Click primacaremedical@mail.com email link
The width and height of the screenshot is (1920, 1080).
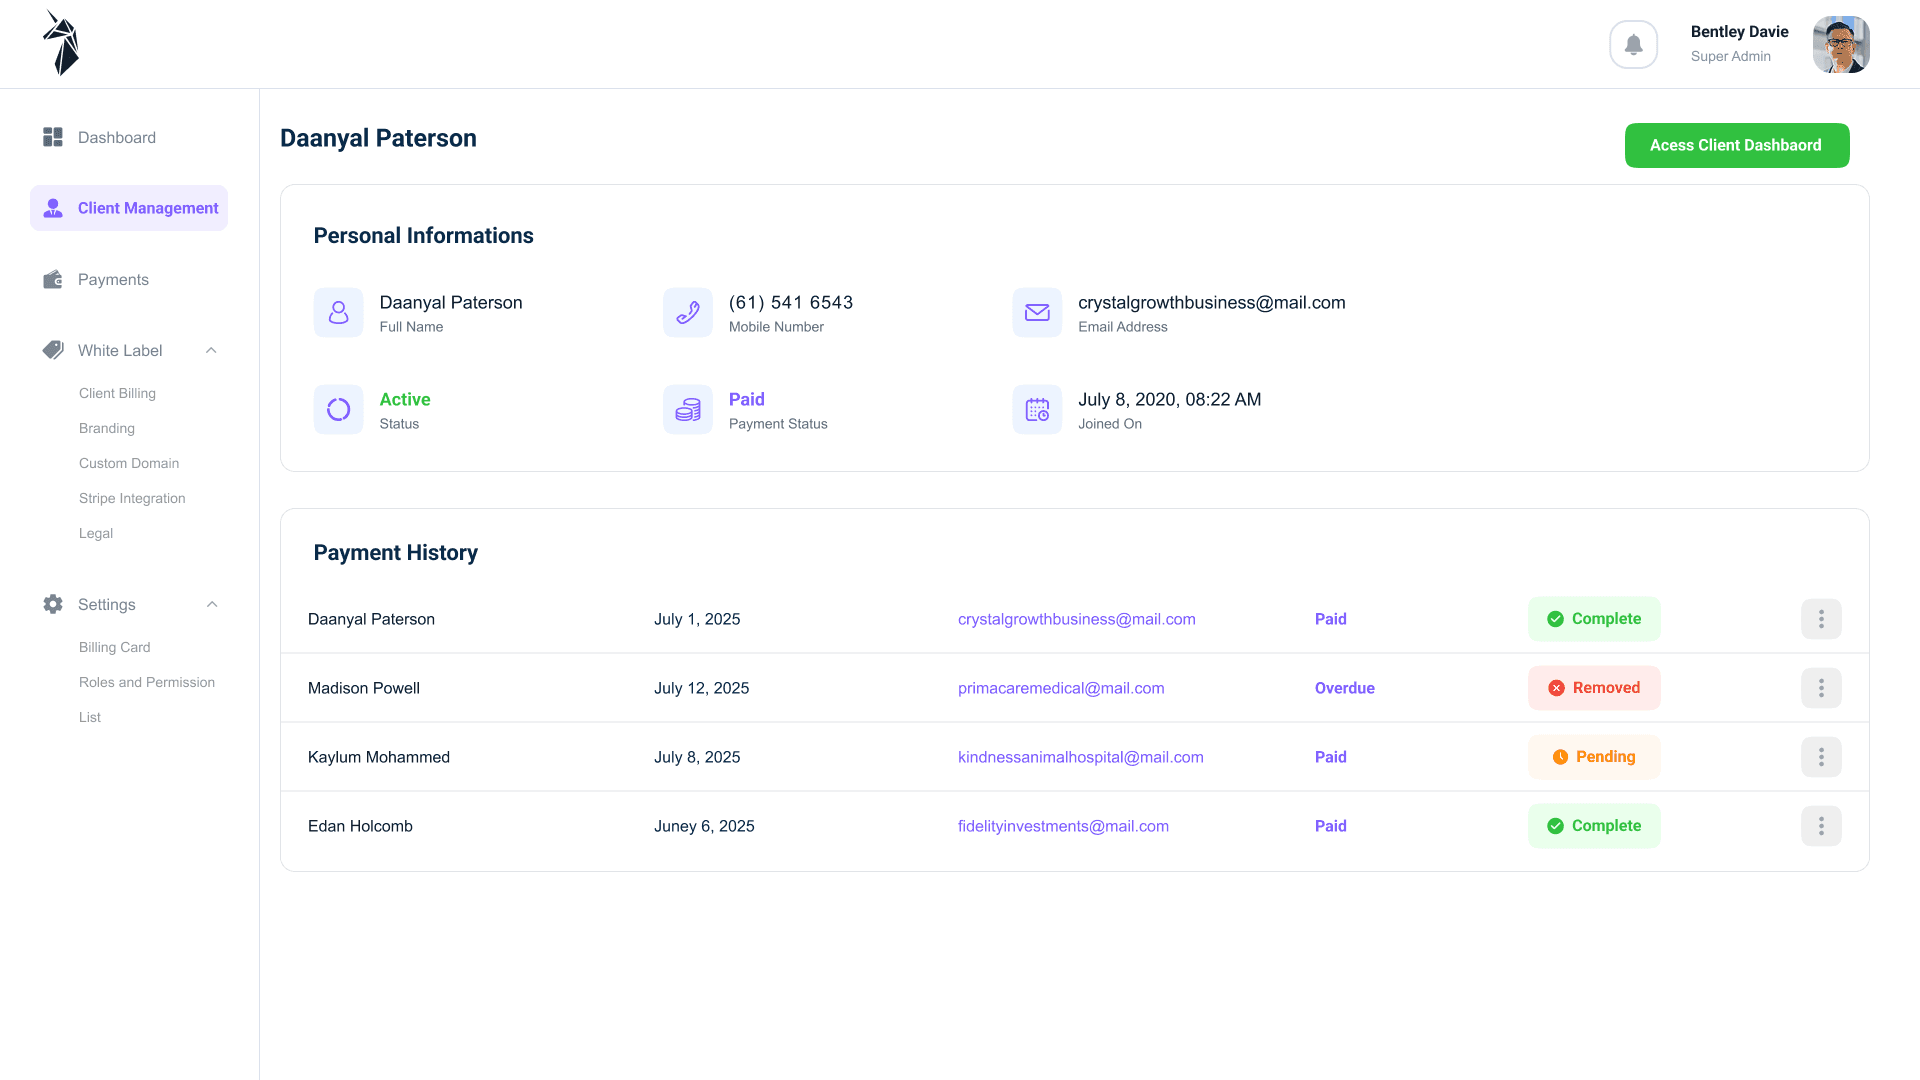click(x=1061, y=688)
